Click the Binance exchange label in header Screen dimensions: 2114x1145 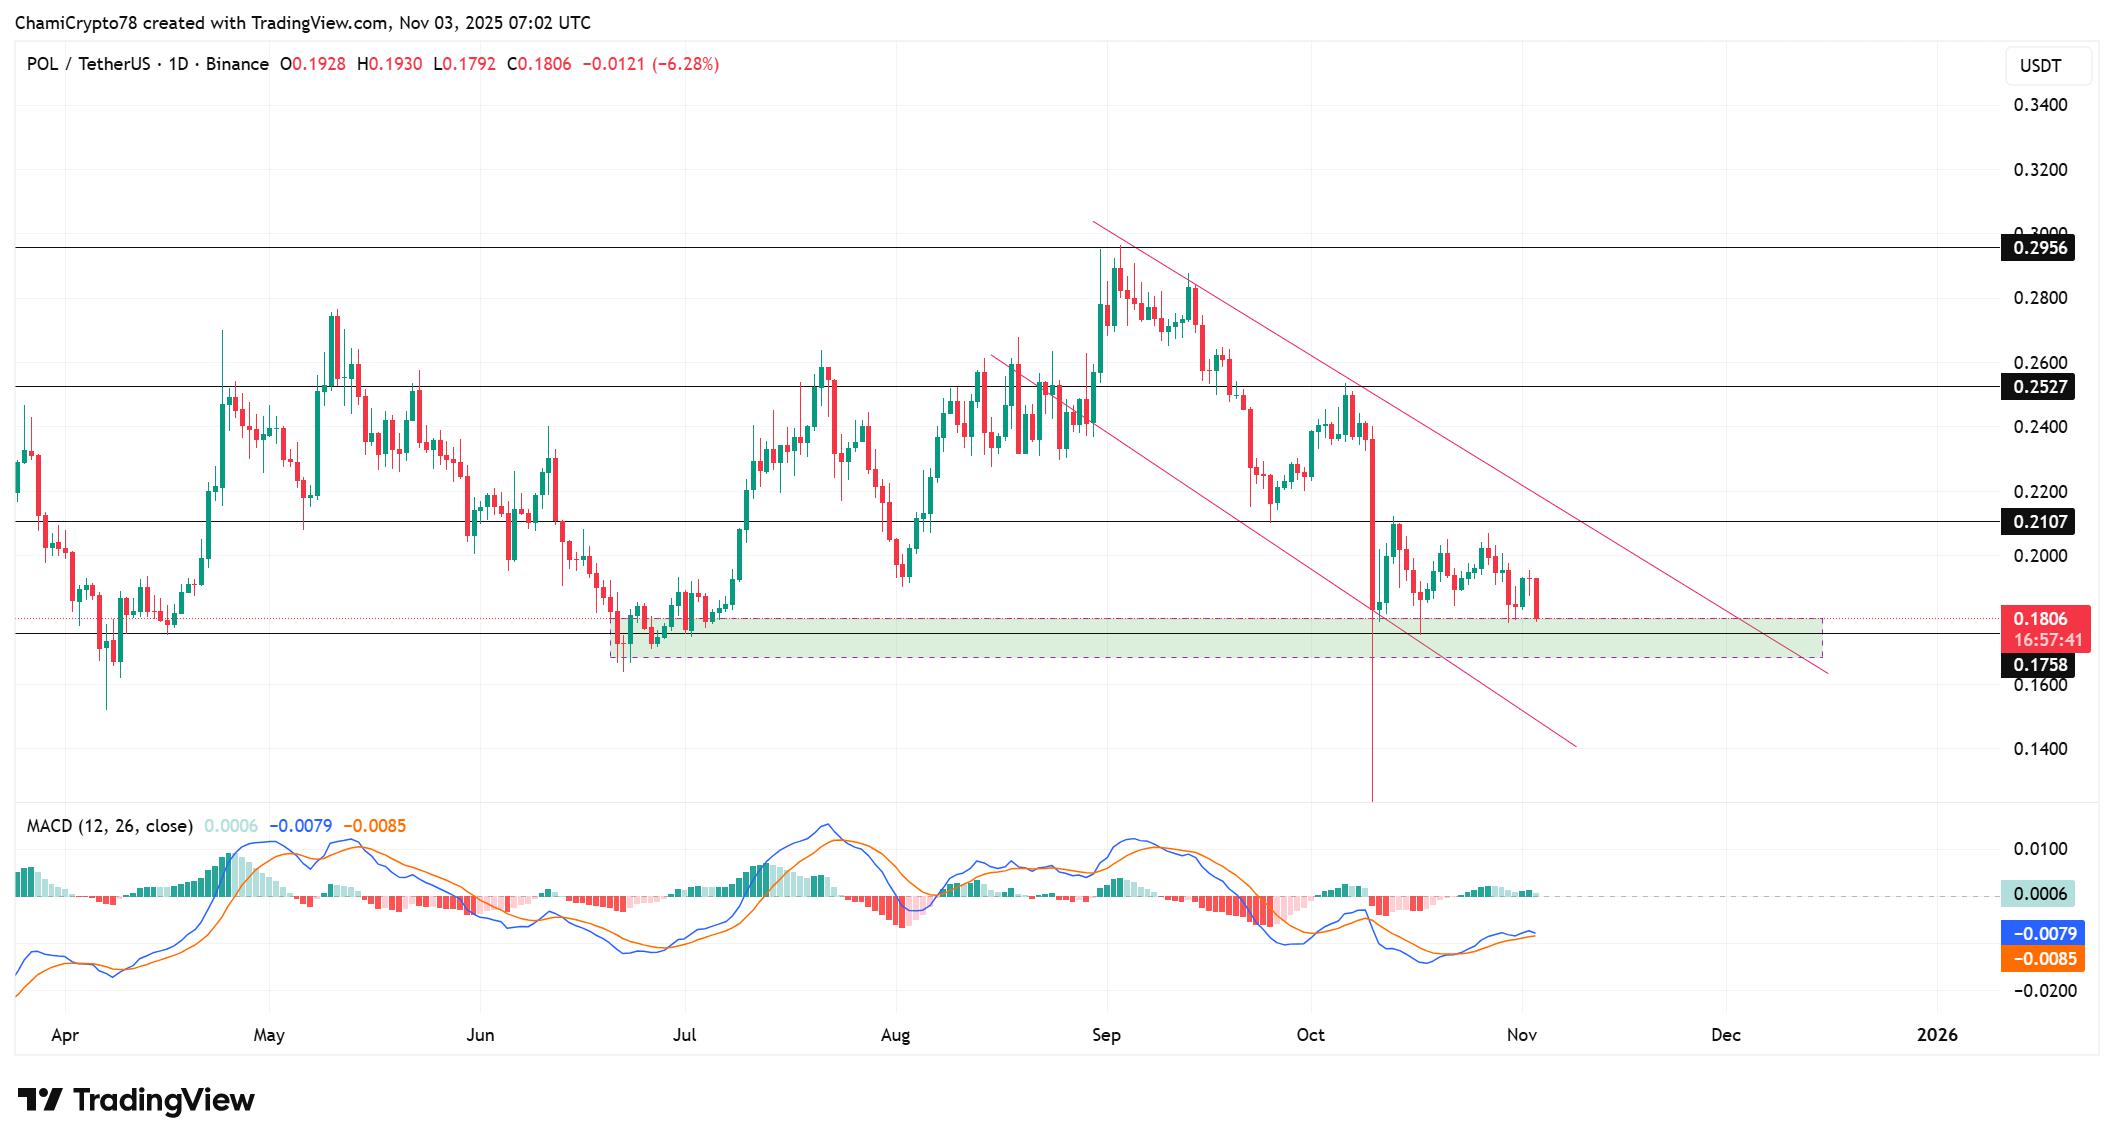[x=237, y=64]
